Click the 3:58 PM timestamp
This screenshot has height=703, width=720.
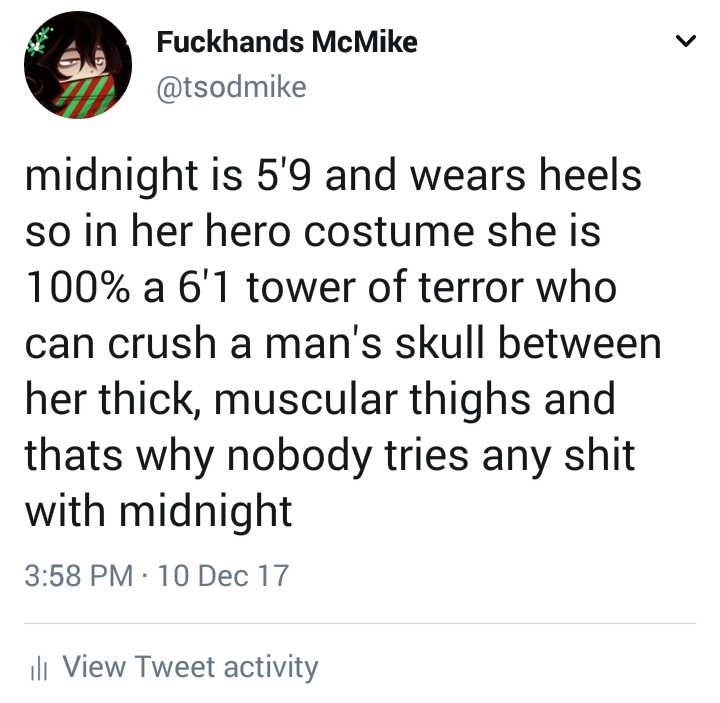click(79, 575)
